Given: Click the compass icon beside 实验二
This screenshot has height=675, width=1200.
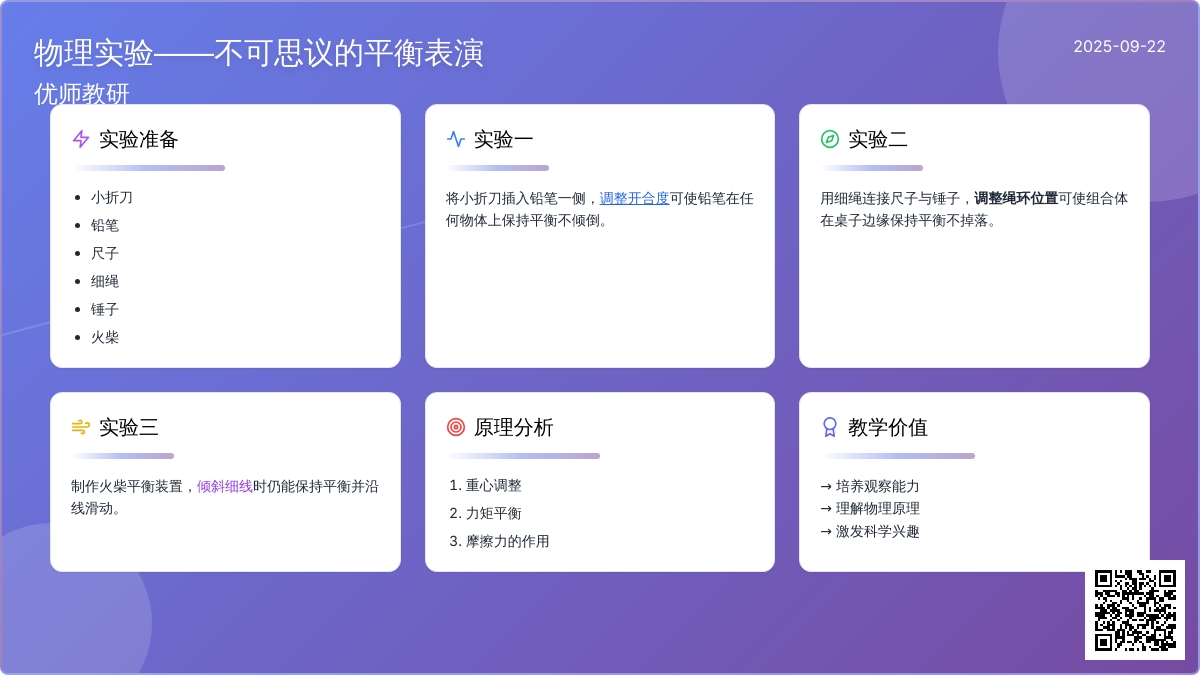Looking at the screenshot, I should point(830,139).
